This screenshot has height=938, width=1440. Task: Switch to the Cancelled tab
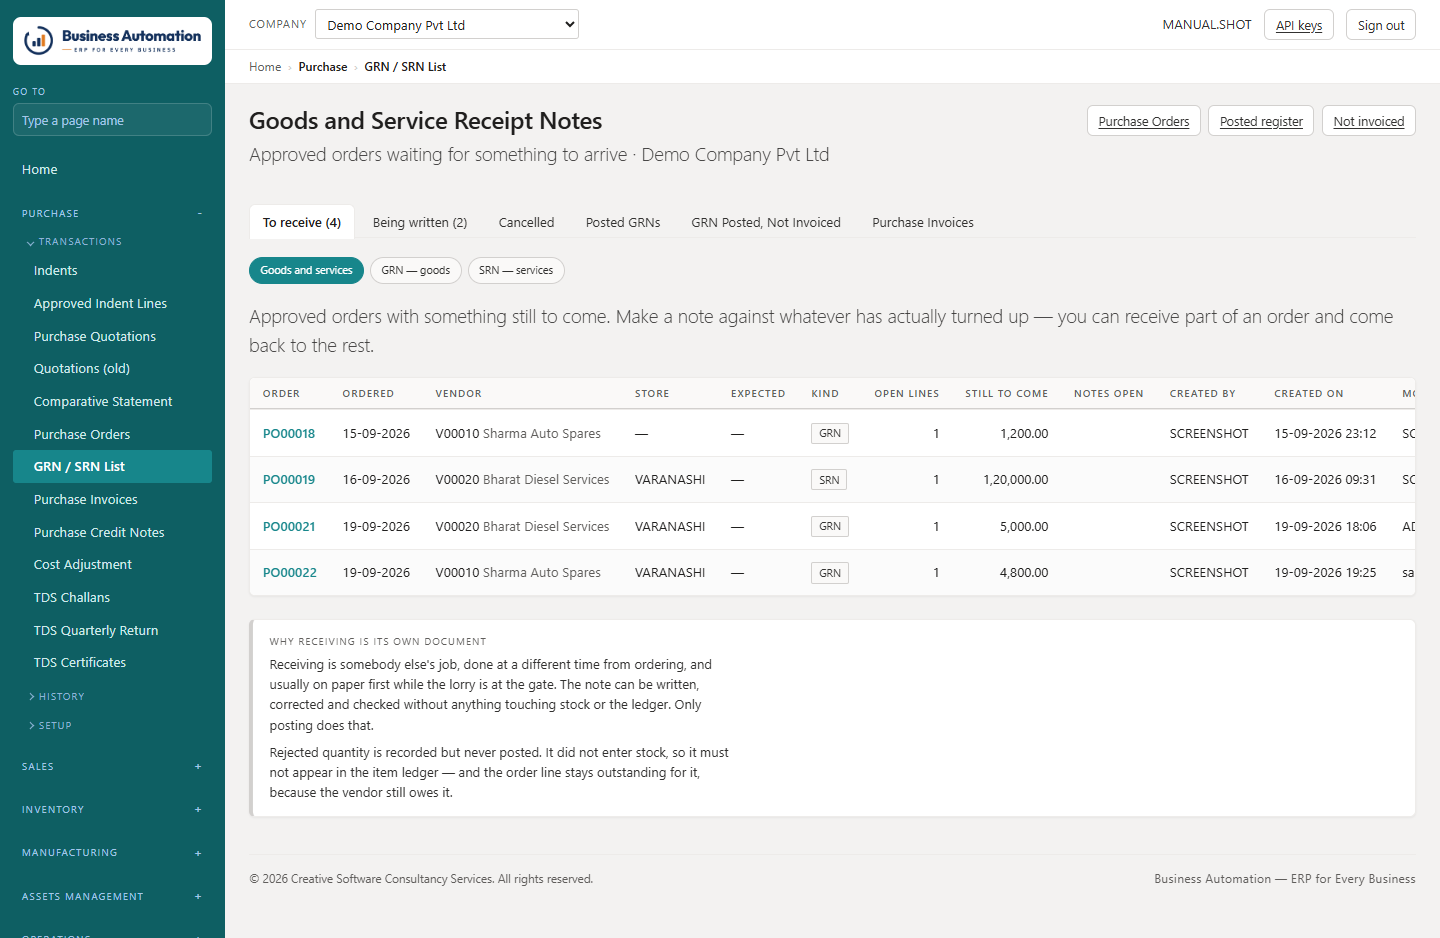click(x=526, y=223)
